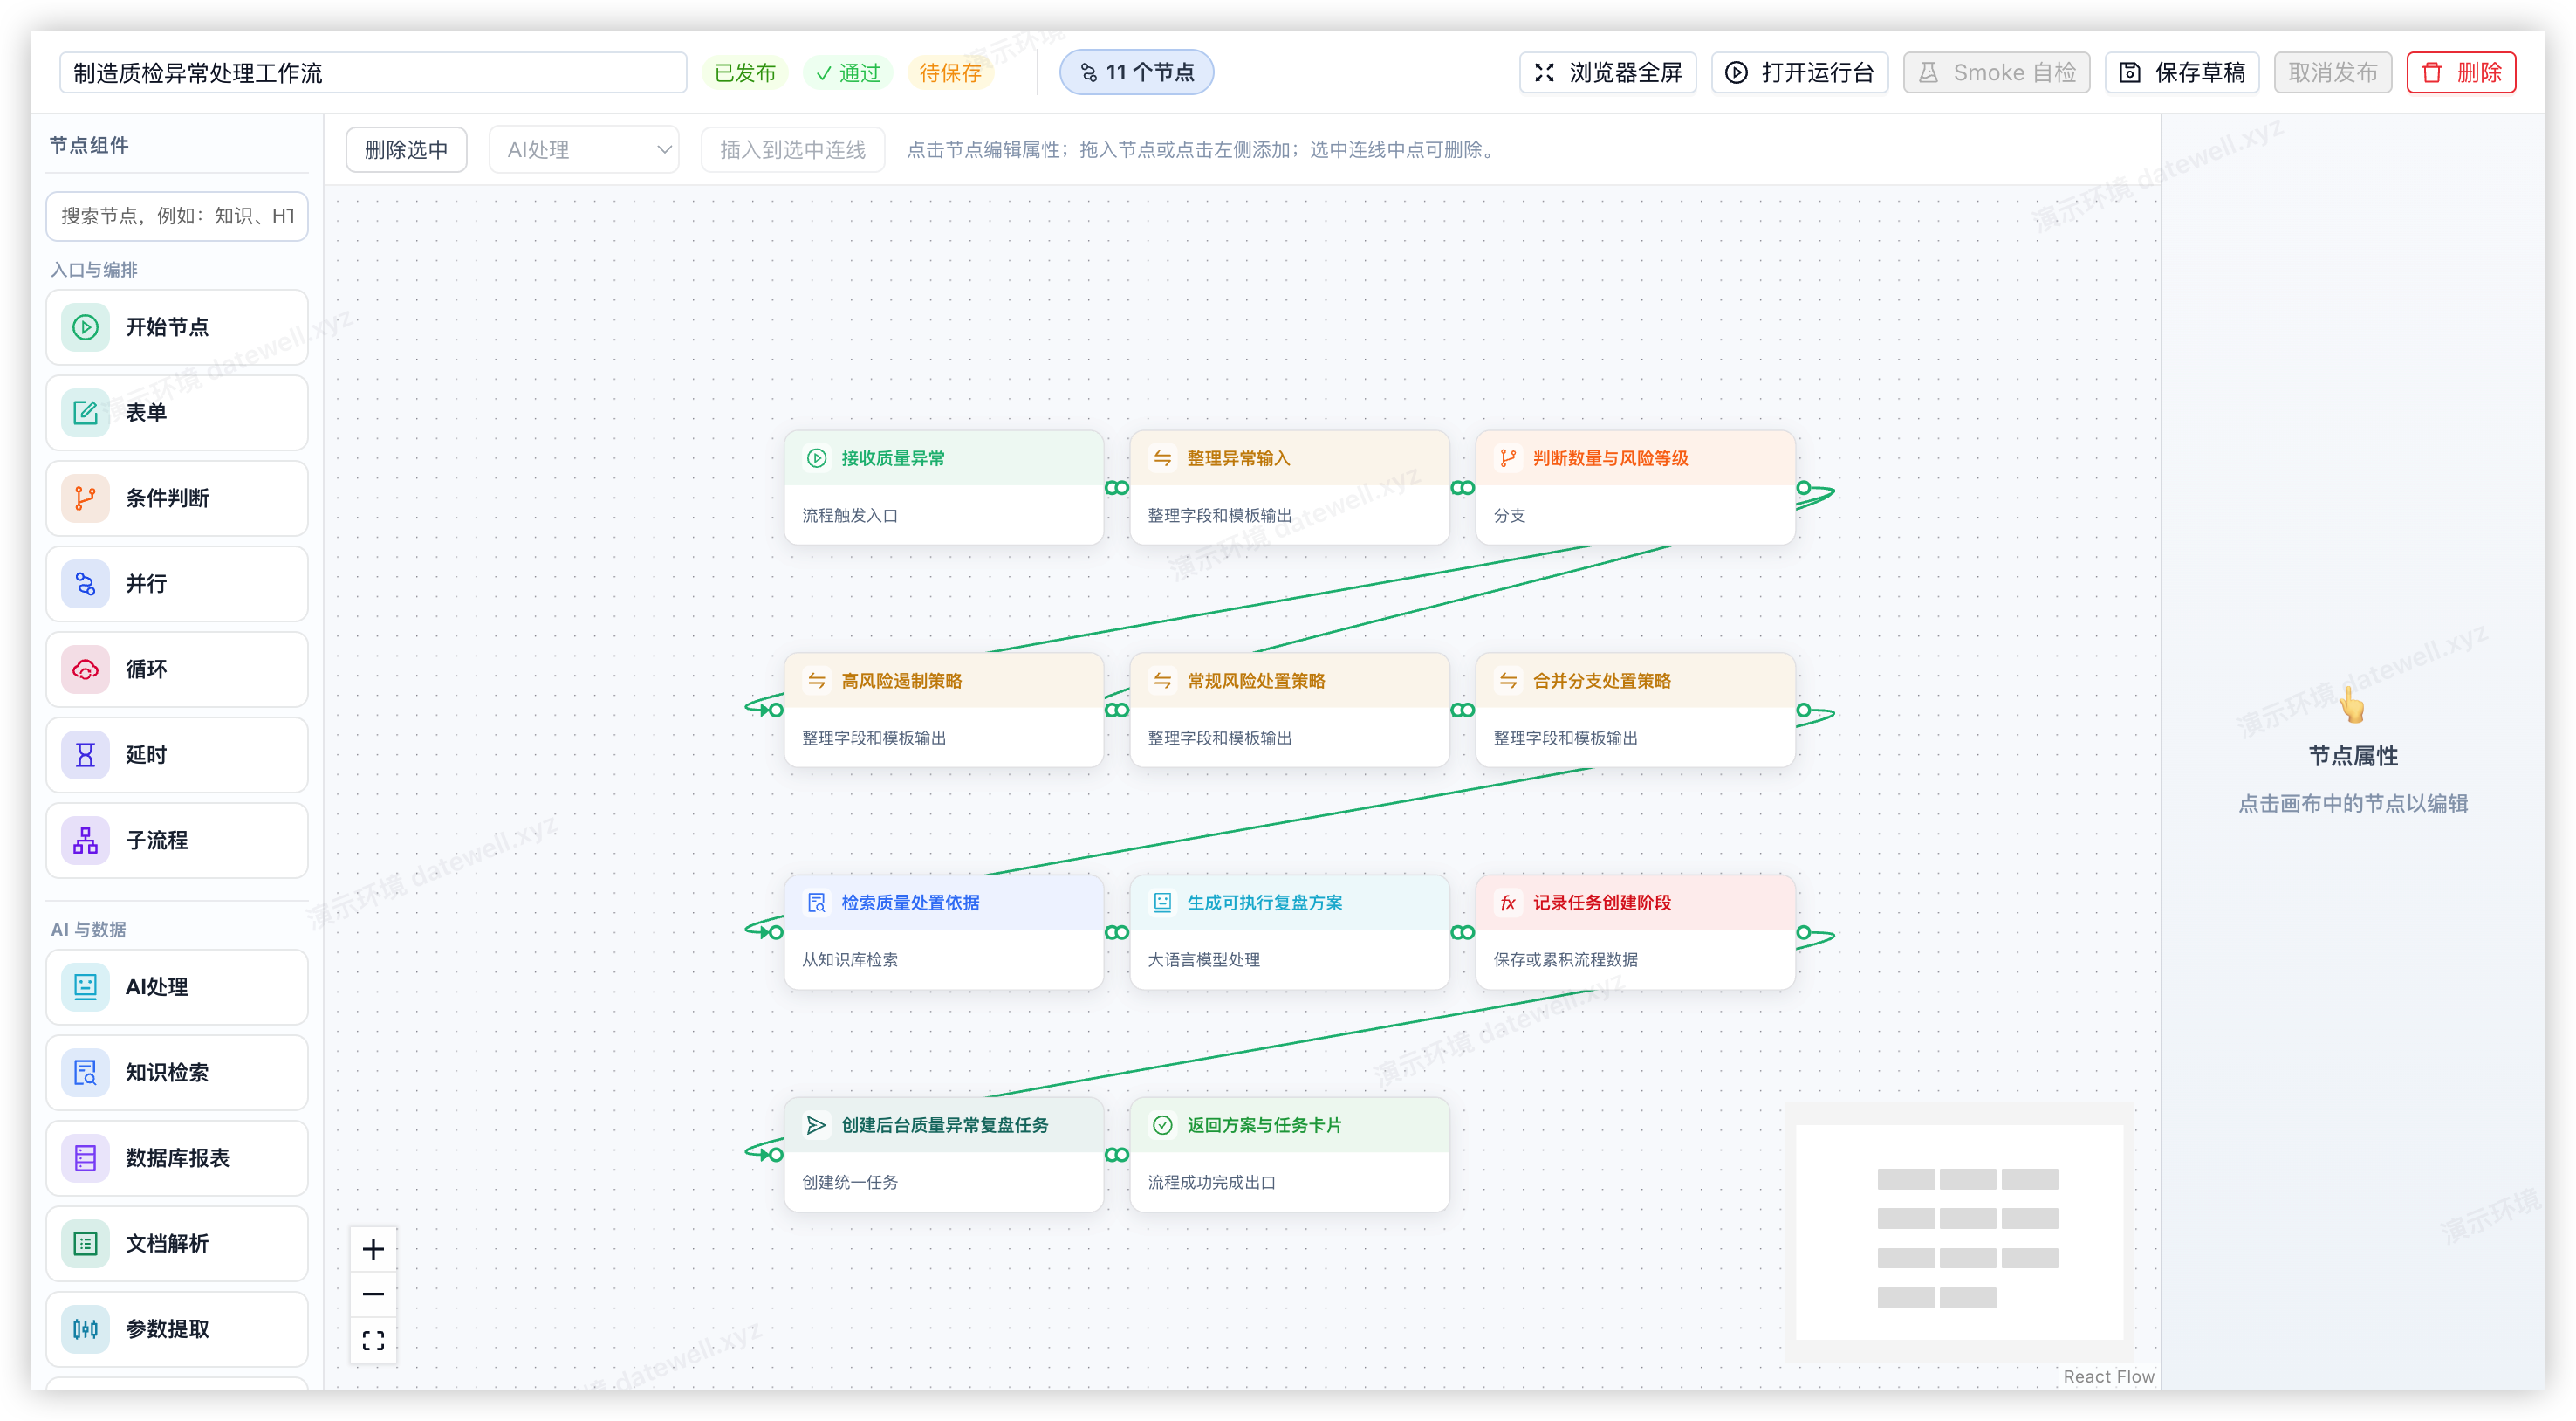Click the minimap thumbnail
This screenshot has width=2576, height=1421.
point(1960,1232)
